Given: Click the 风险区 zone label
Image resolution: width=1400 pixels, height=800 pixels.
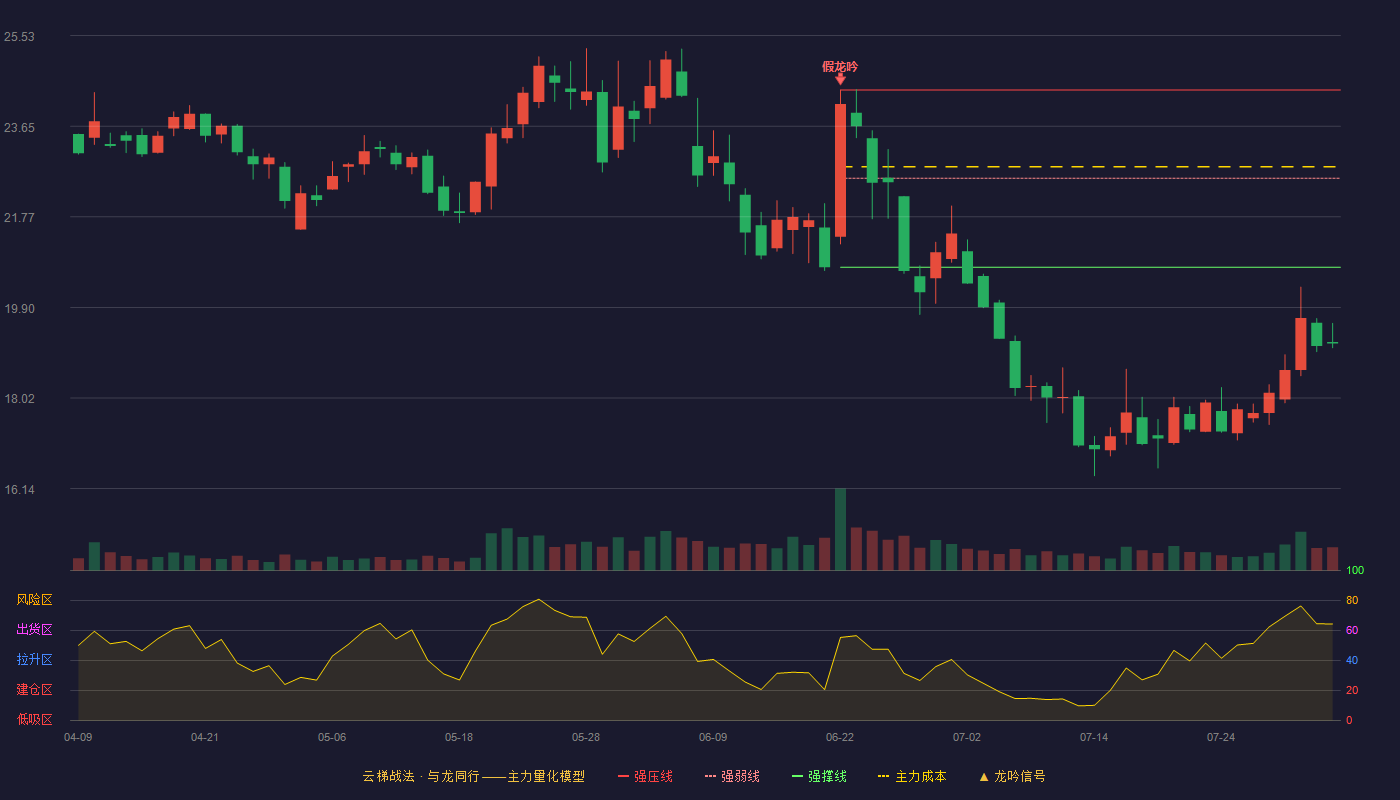Looking at the screenshot, I should point(34,600).
